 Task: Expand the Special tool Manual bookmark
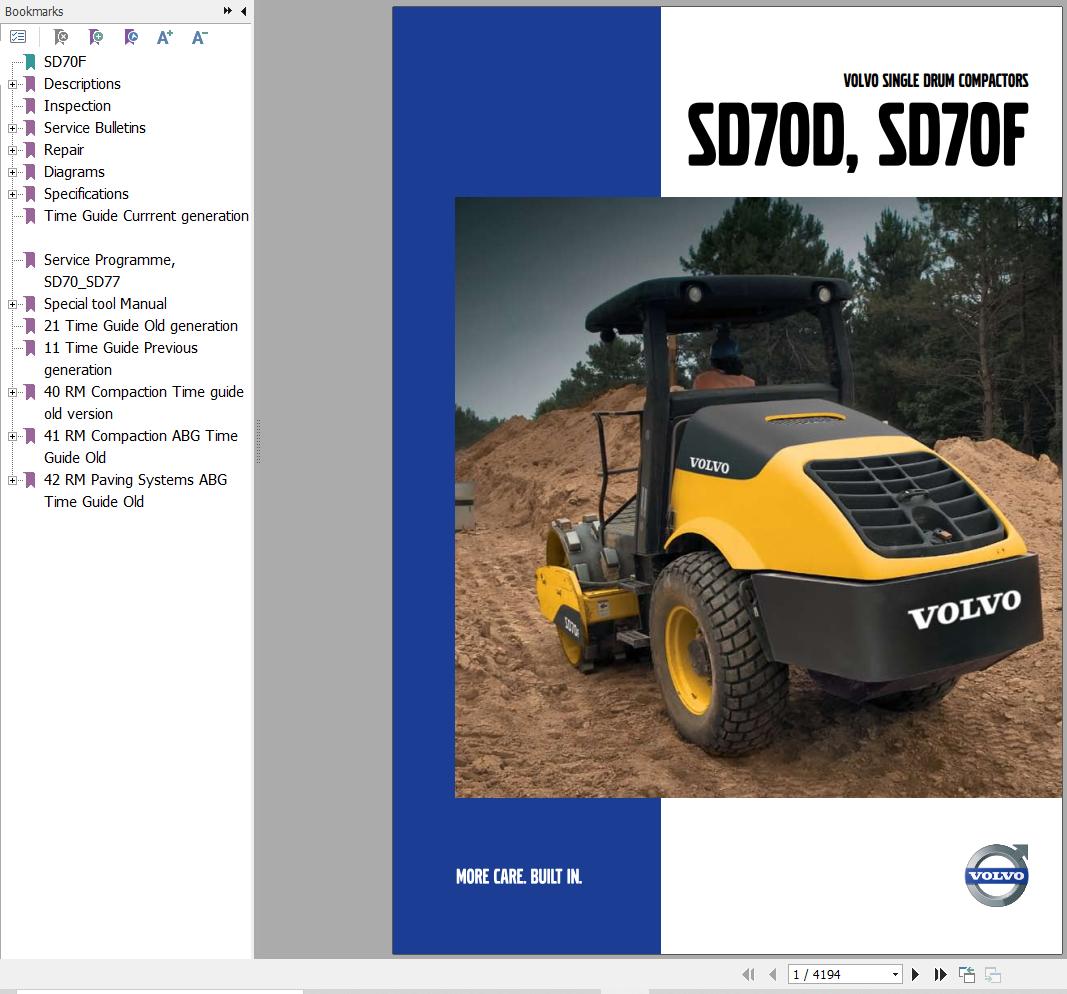coord(12,304)
